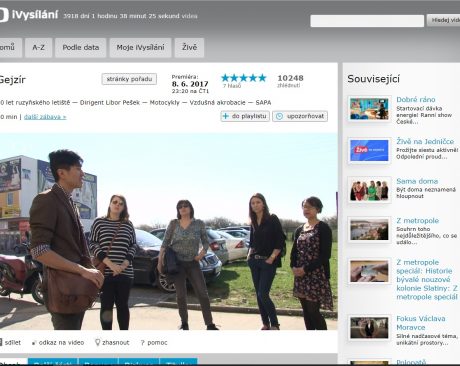The height and width of the screenshot is (366, 460).
Task: Click the stránky pořadu button
Action: 129,79
